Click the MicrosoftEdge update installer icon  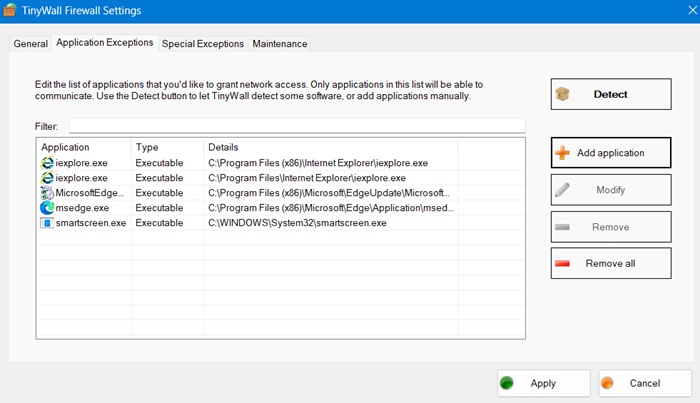click(x=47, y=193)
